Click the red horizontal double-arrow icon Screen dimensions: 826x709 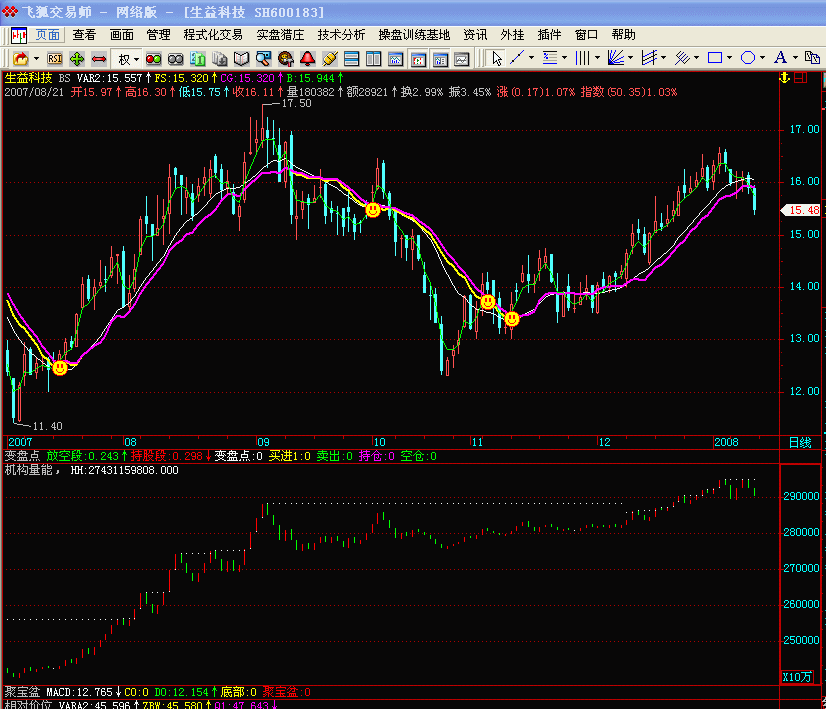pyautogui.click(x=99, y=58)
